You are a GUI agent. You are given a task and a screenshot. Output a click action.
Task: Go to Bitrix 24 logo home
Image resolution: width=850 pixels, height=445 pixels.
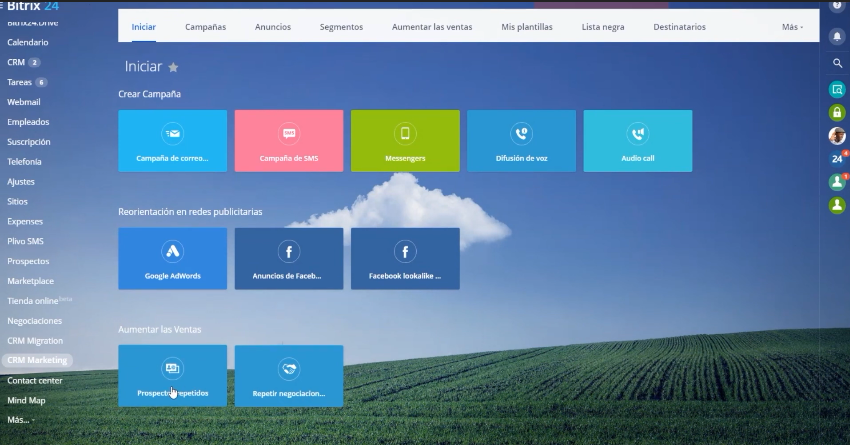tap(33, 6)
